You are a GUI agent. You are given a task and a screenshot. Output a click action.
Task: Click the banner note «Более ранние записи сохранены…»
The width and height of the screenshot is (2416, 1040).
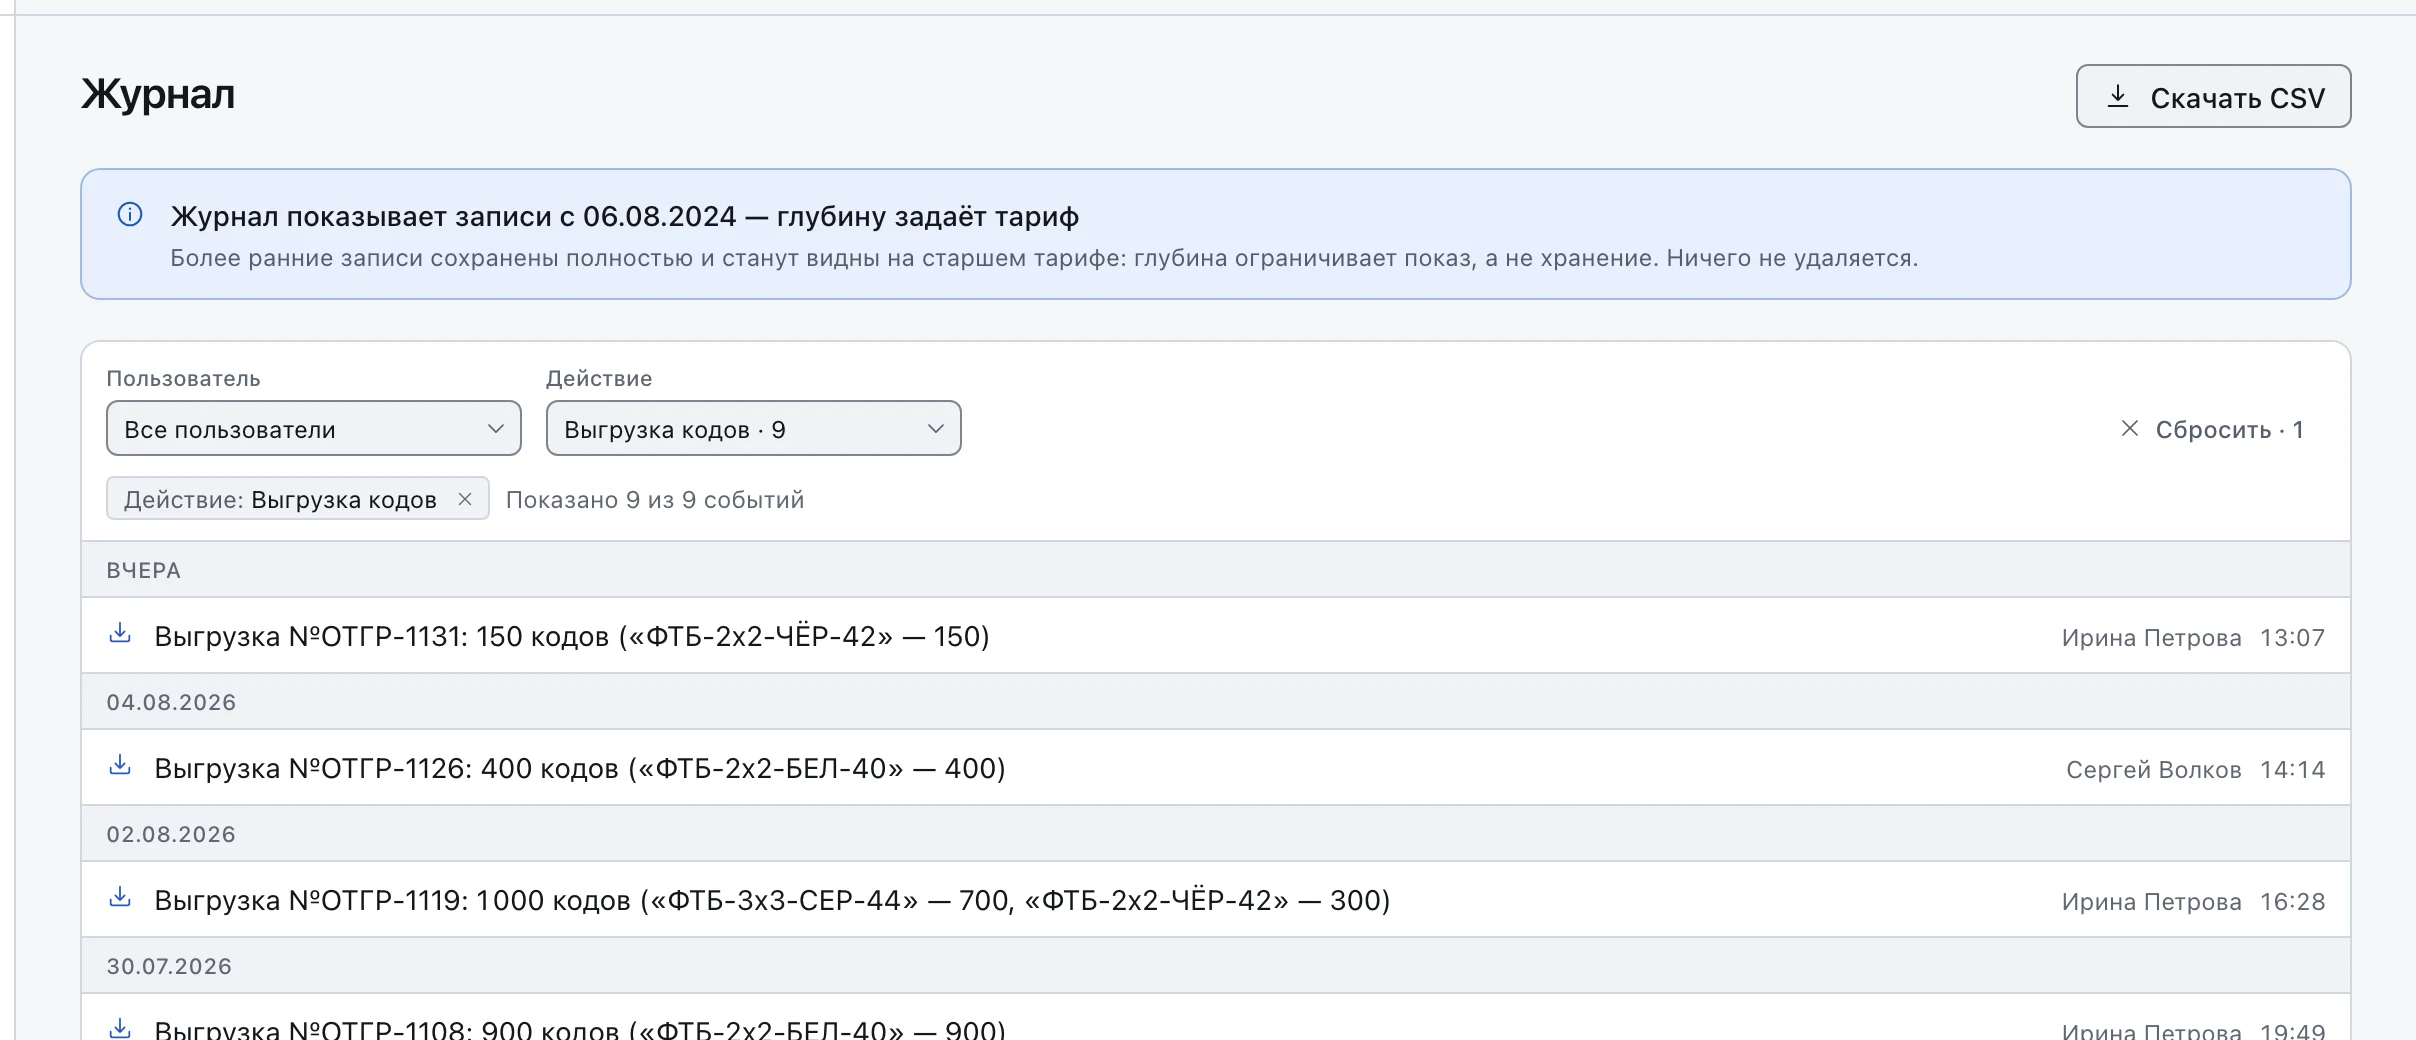(1044, 258)
